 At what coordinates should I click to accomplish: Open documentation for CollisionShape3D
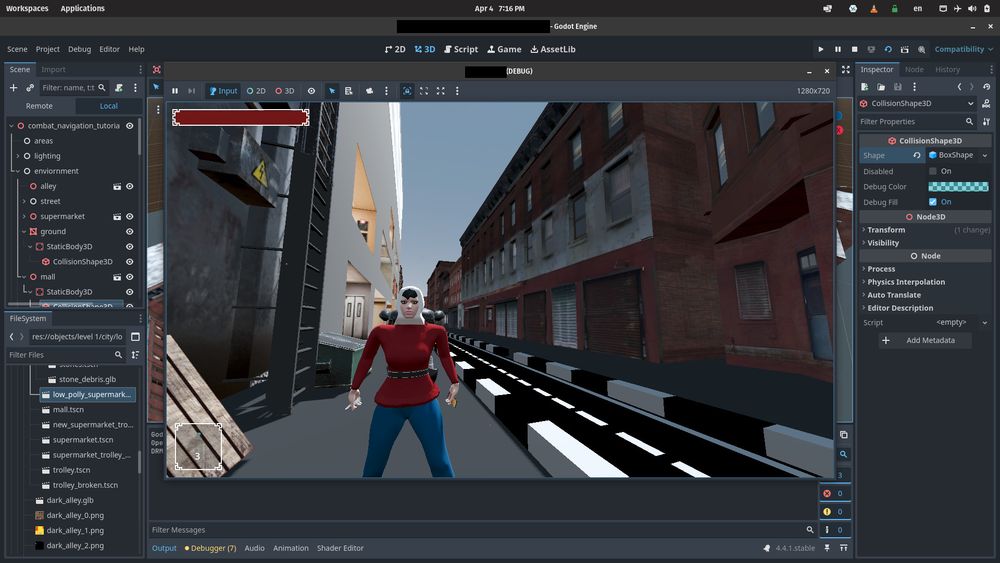click(x=987, y=103)
